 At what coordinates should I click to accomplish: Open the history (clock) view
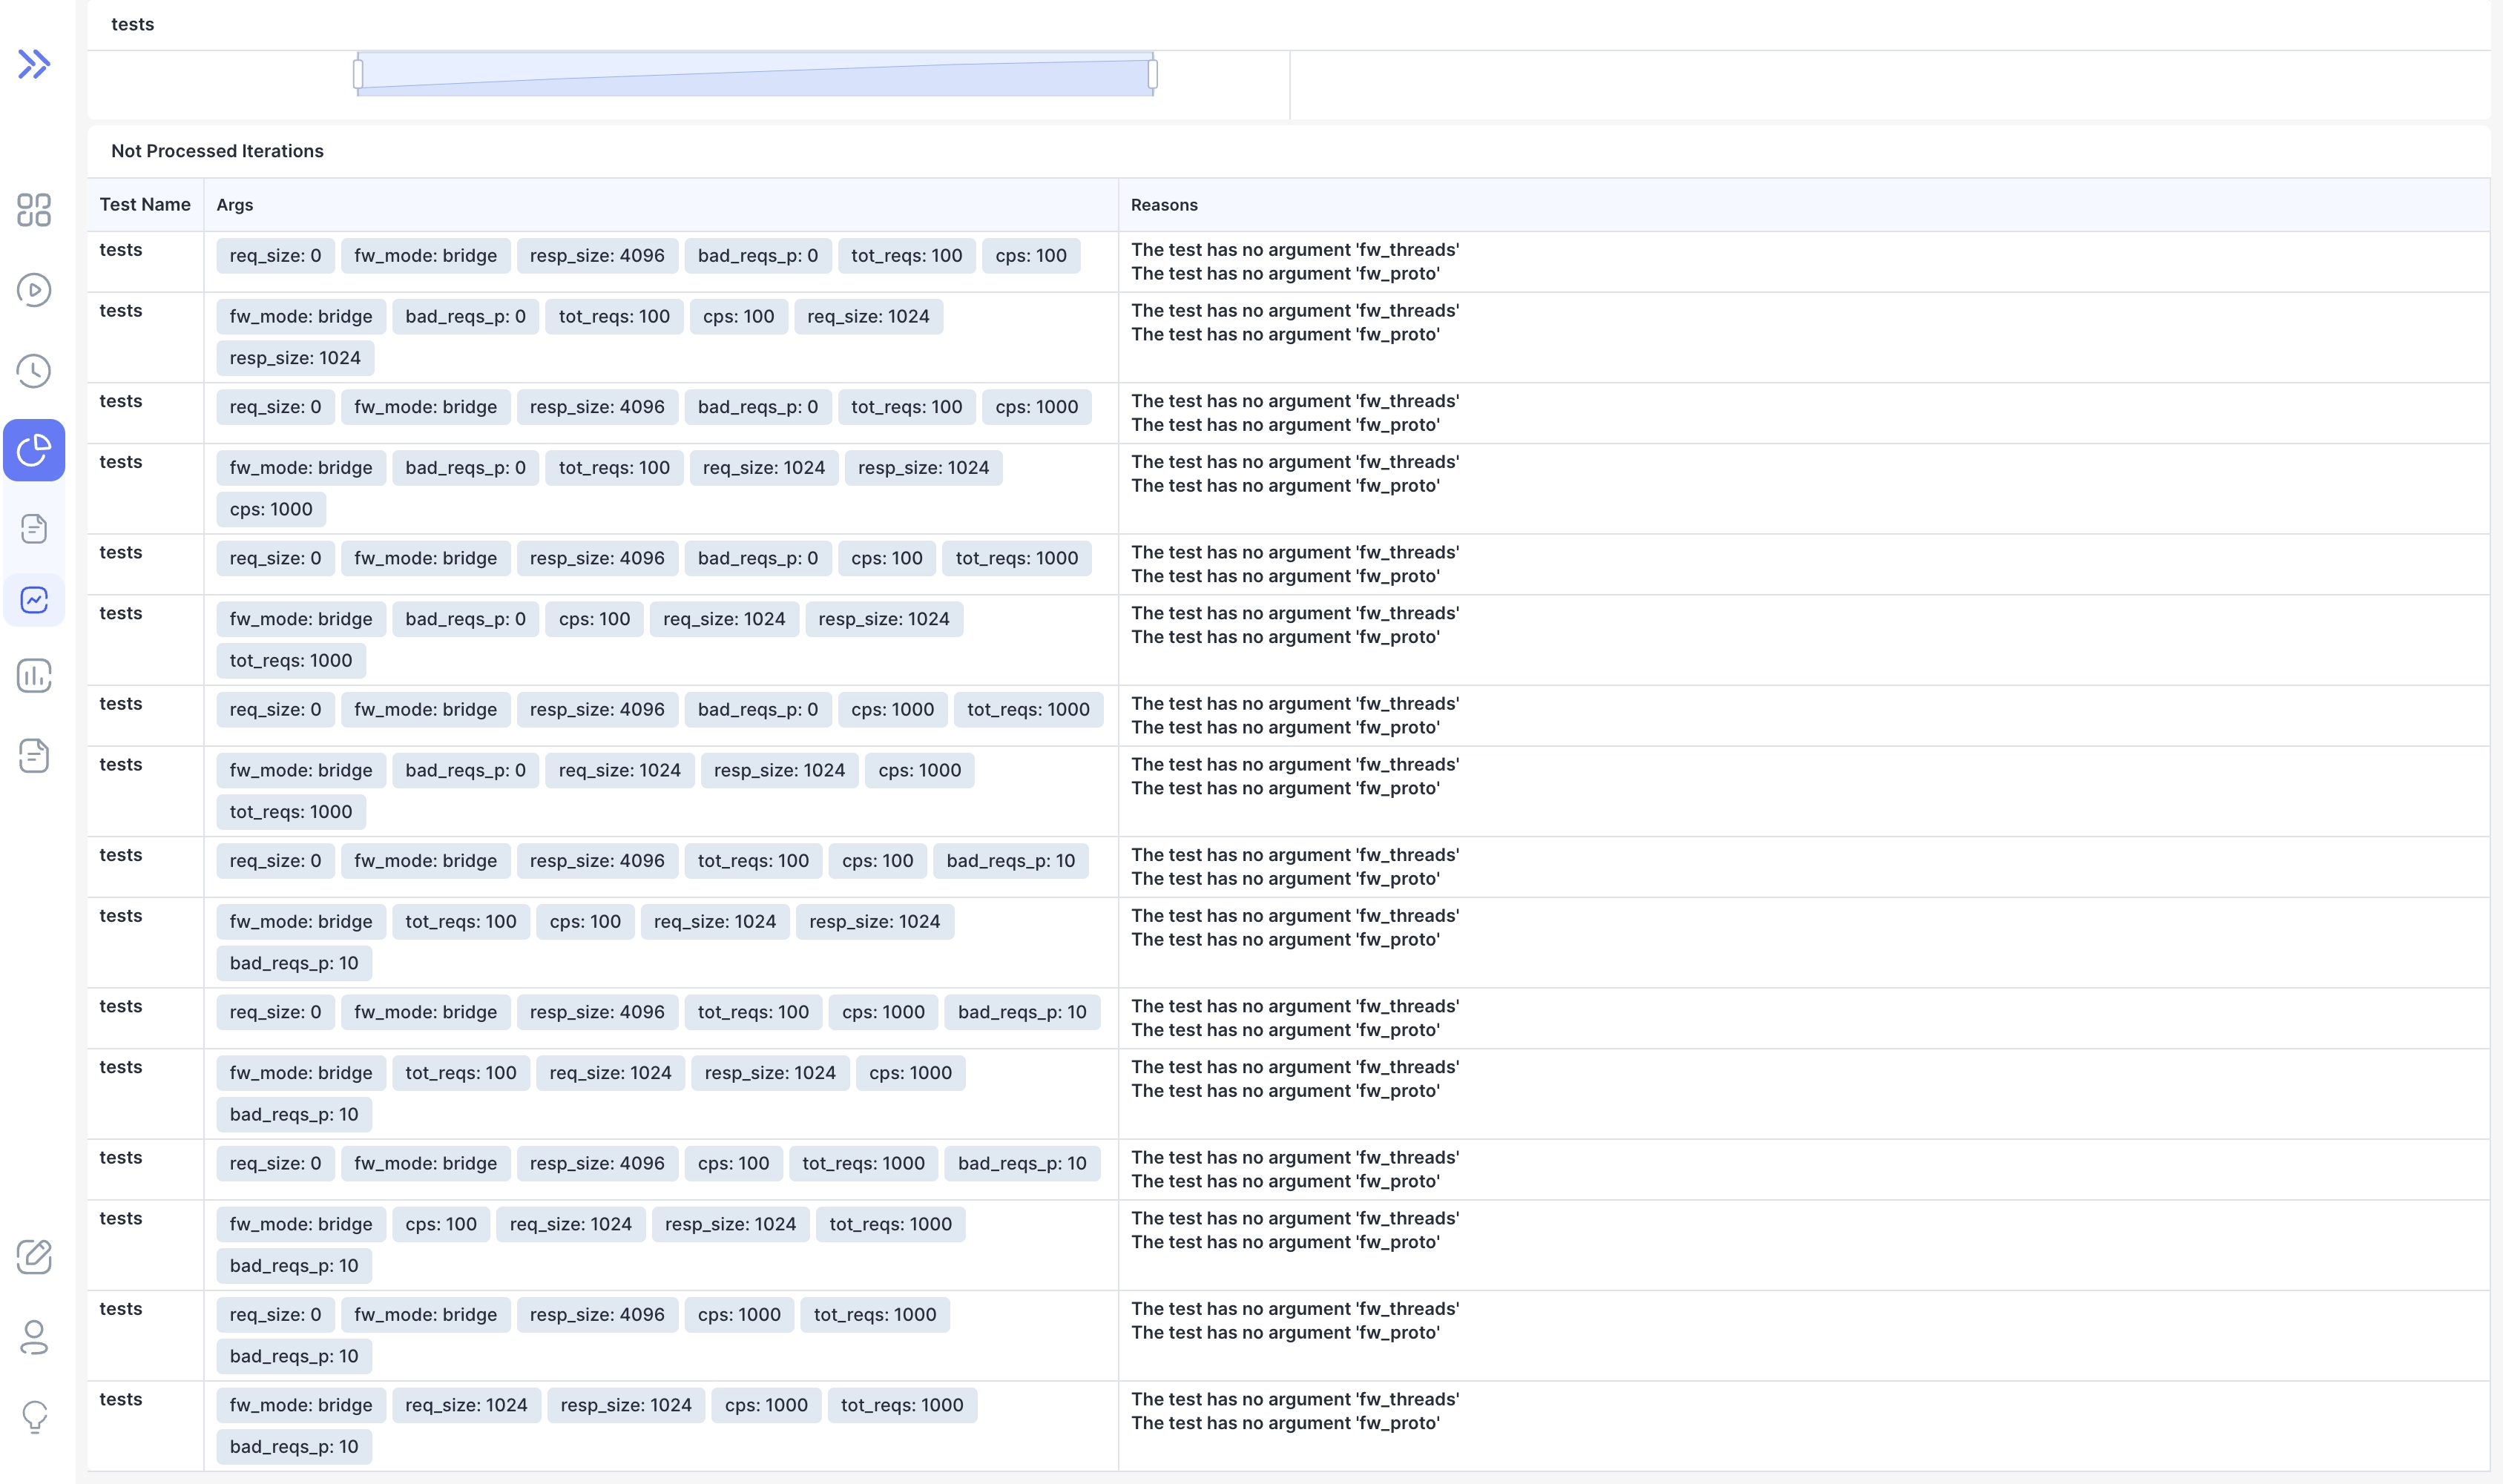point(34,371)
